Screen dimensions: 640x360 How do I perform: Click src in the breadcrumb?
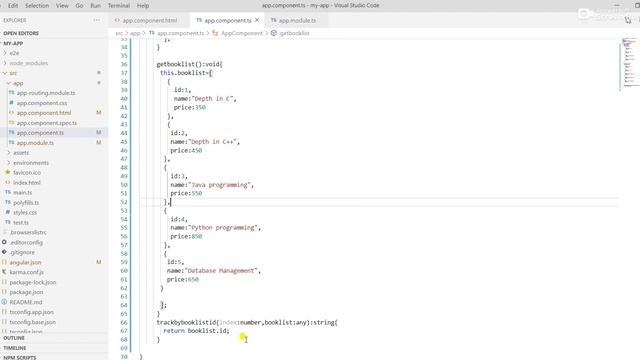pos(119,33)
